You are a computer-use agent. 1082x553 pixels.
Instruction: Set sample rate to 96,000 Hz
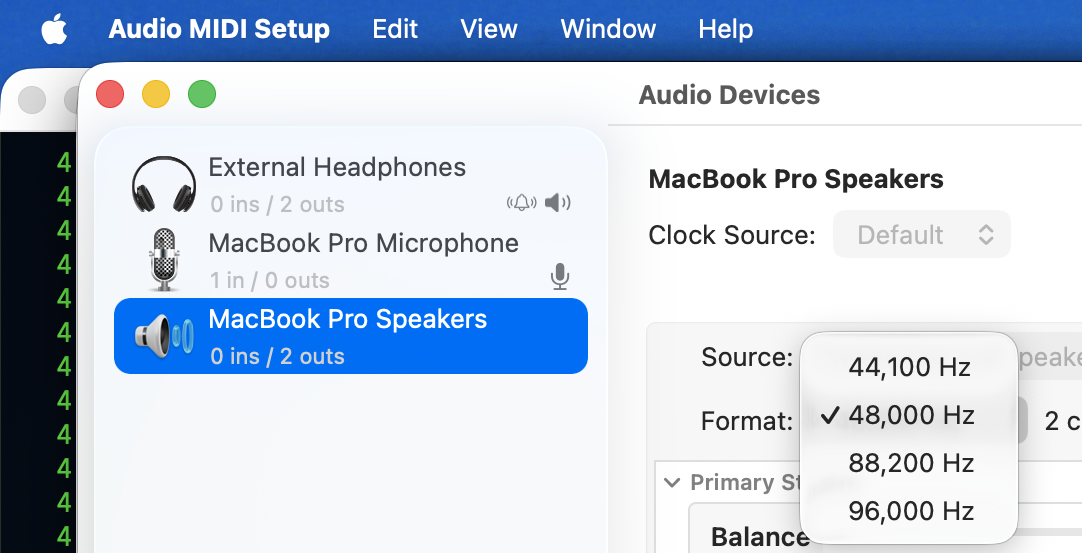909,511
